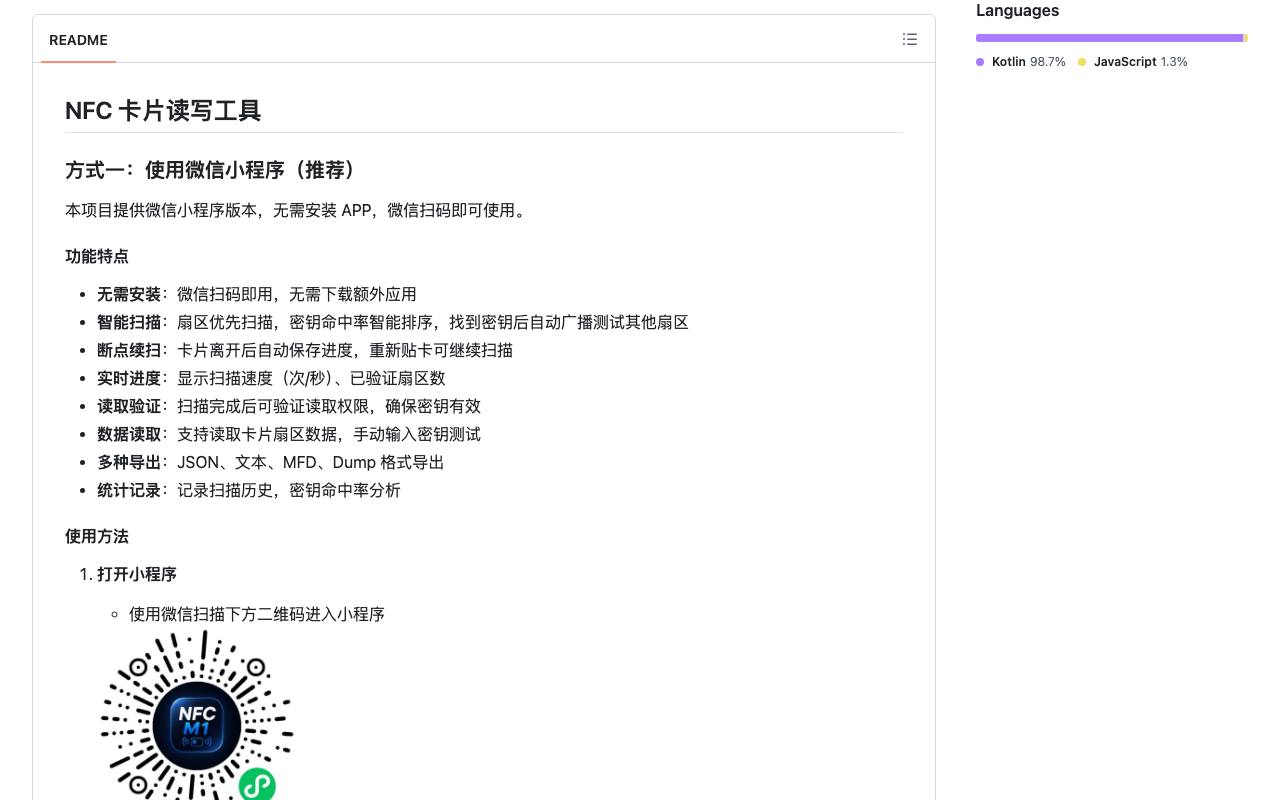Viewport: 1280px width, 800px height.
Task: Click the "使用方法" subheading
Action: coord(97,536)
